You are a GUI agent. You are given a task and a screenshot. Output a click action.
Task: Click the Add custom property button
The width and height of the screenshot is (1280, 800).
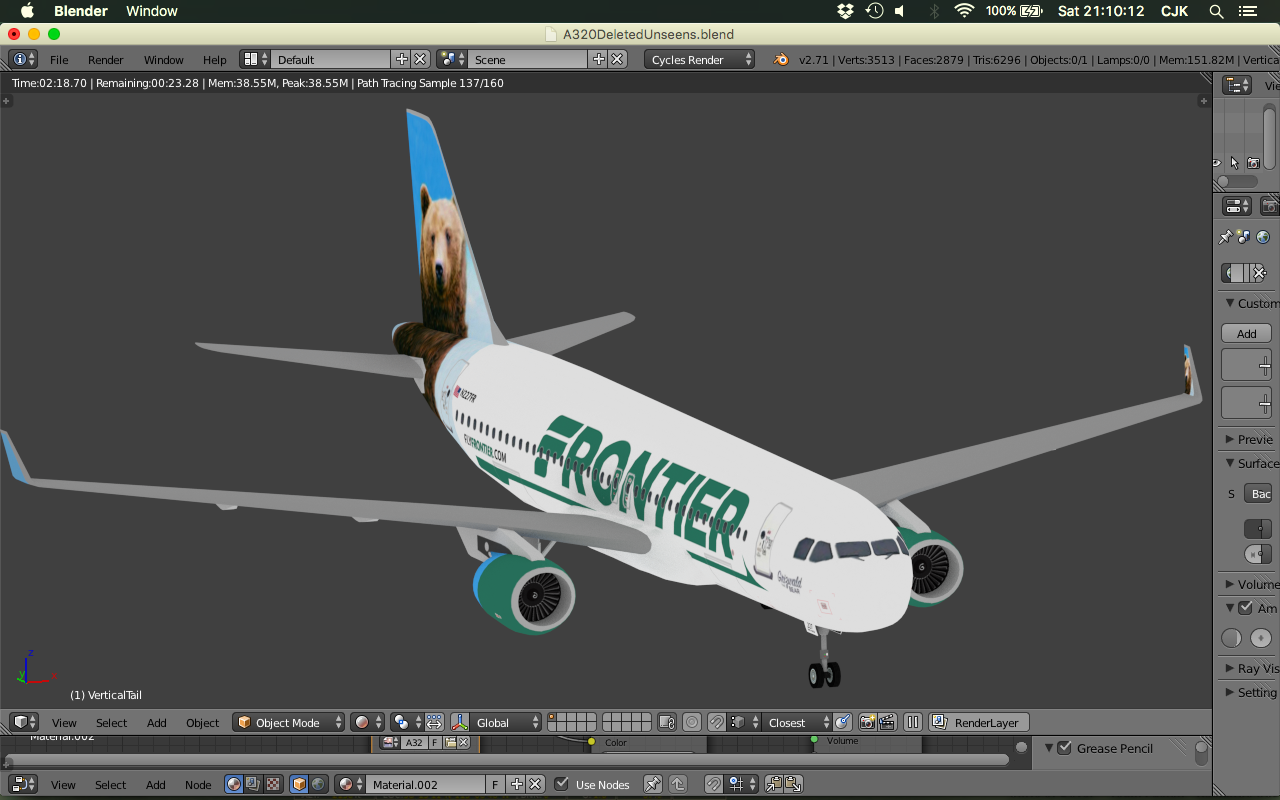pyautogui.click(x=1246, y=333)
